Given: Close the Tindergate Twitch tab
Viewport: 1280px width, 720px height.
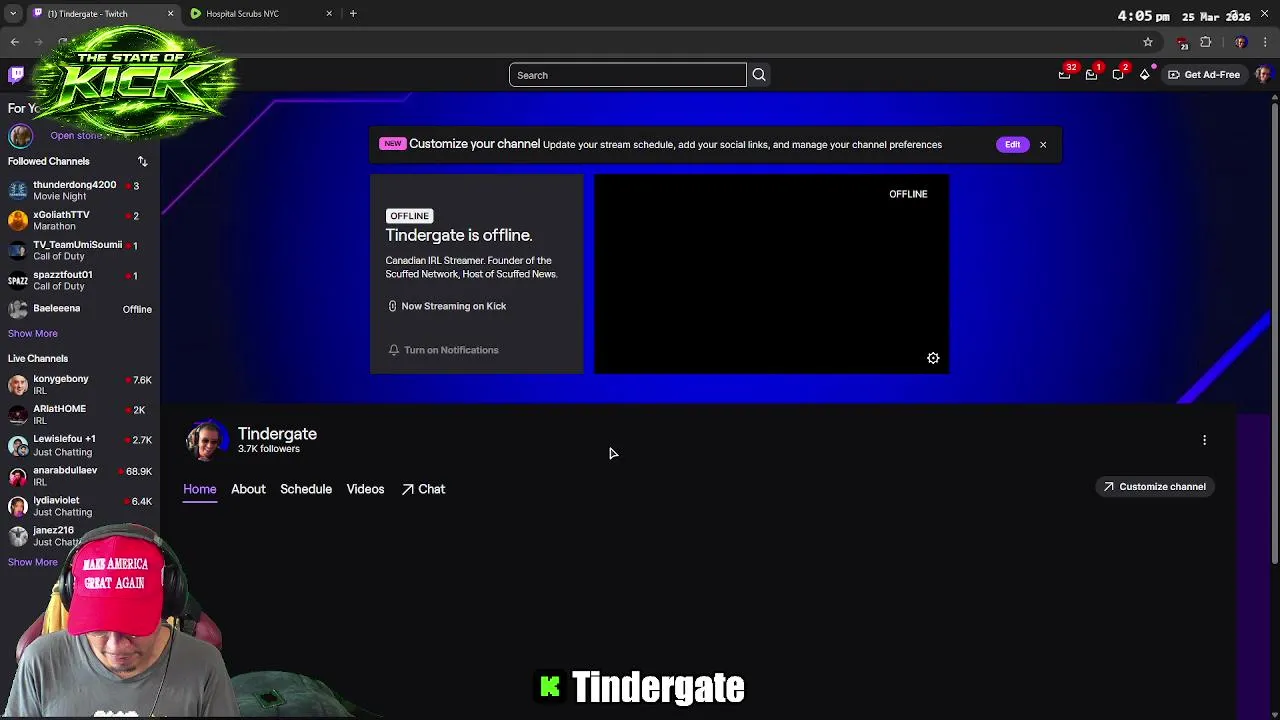Looking at the screenshot, I should coord(170,13).
